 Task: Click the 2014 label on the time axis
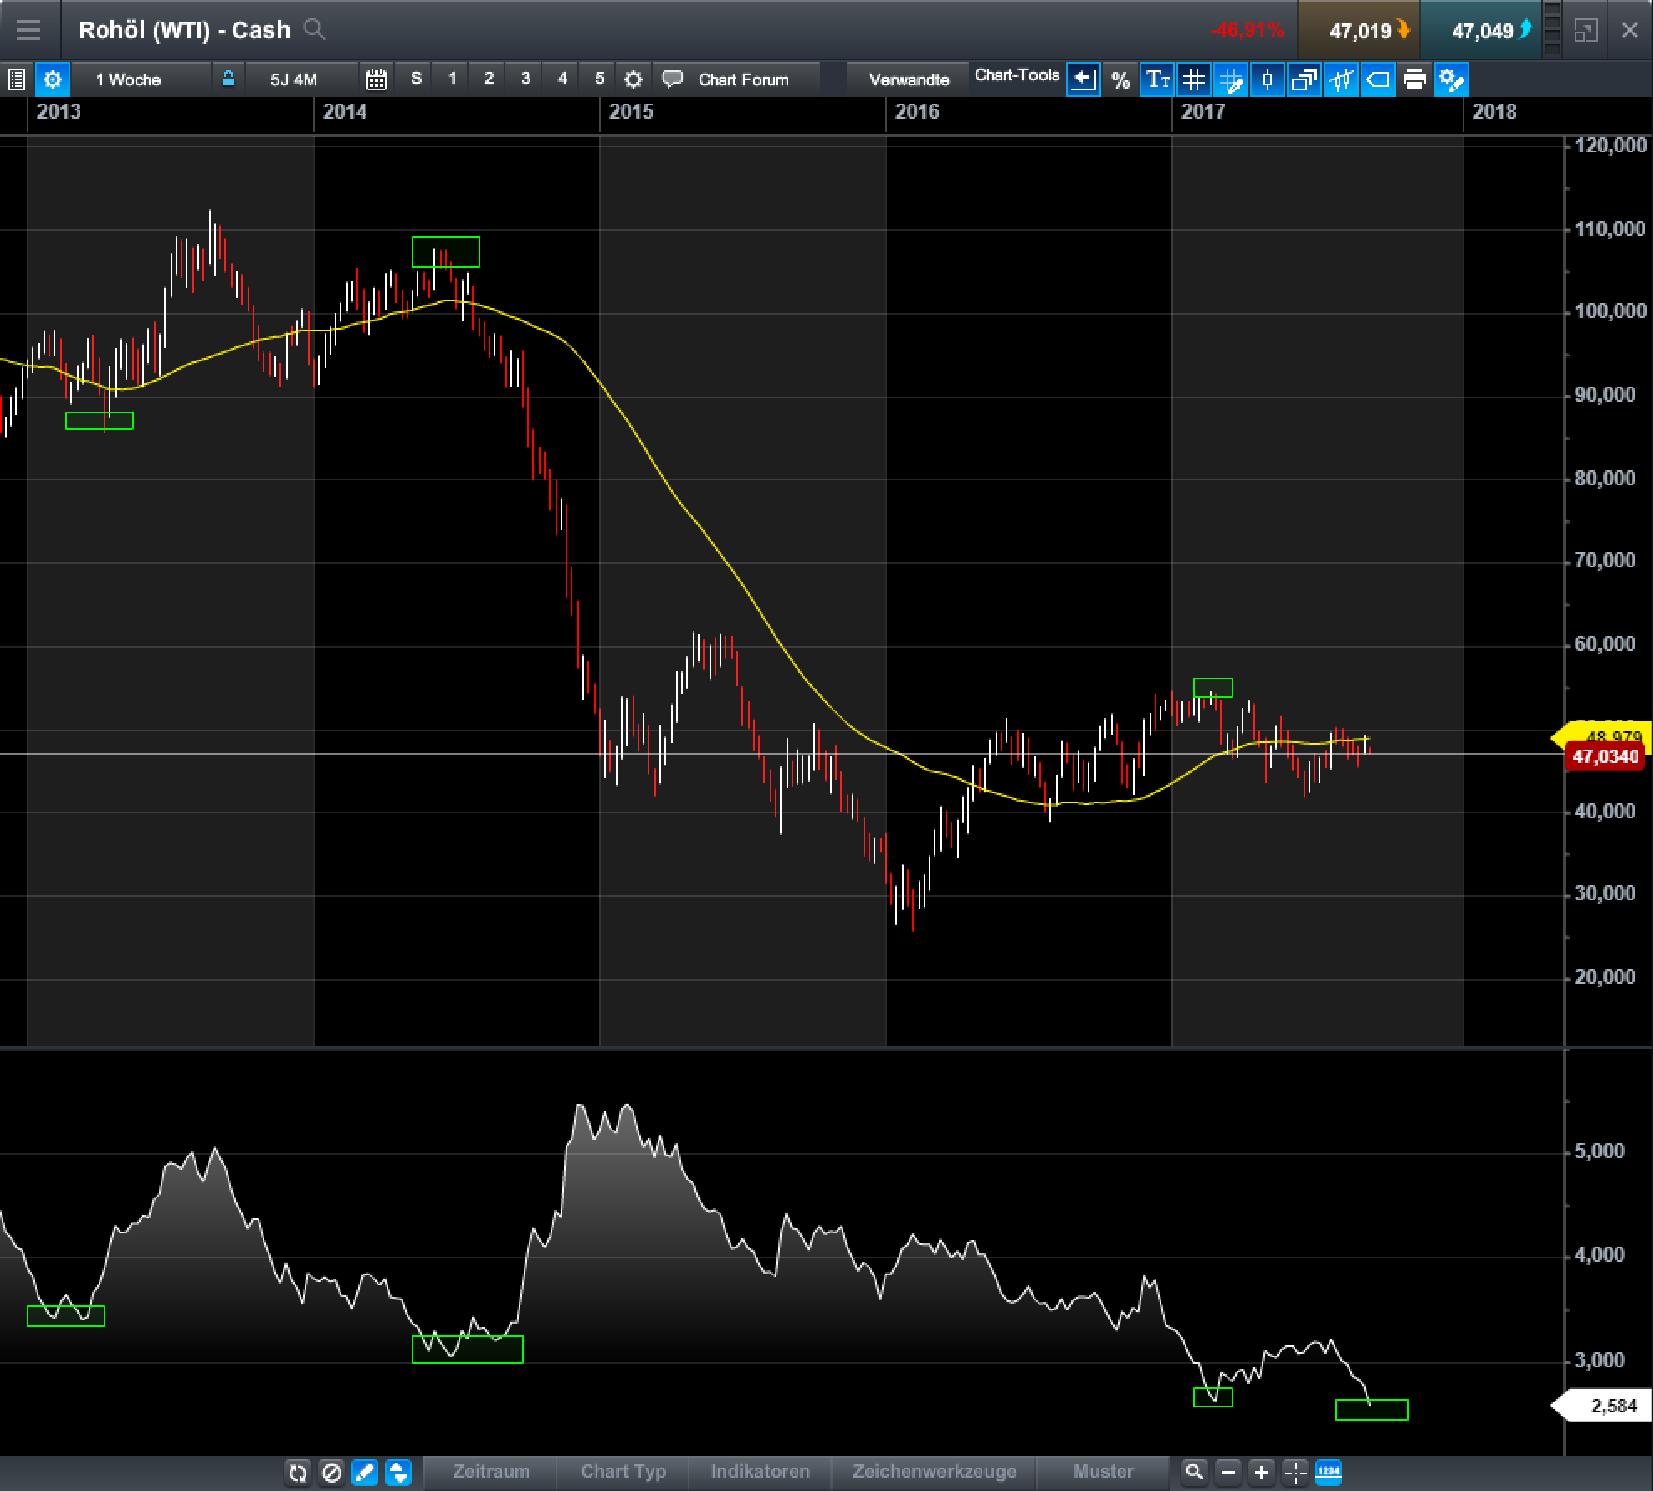(345, 112)
